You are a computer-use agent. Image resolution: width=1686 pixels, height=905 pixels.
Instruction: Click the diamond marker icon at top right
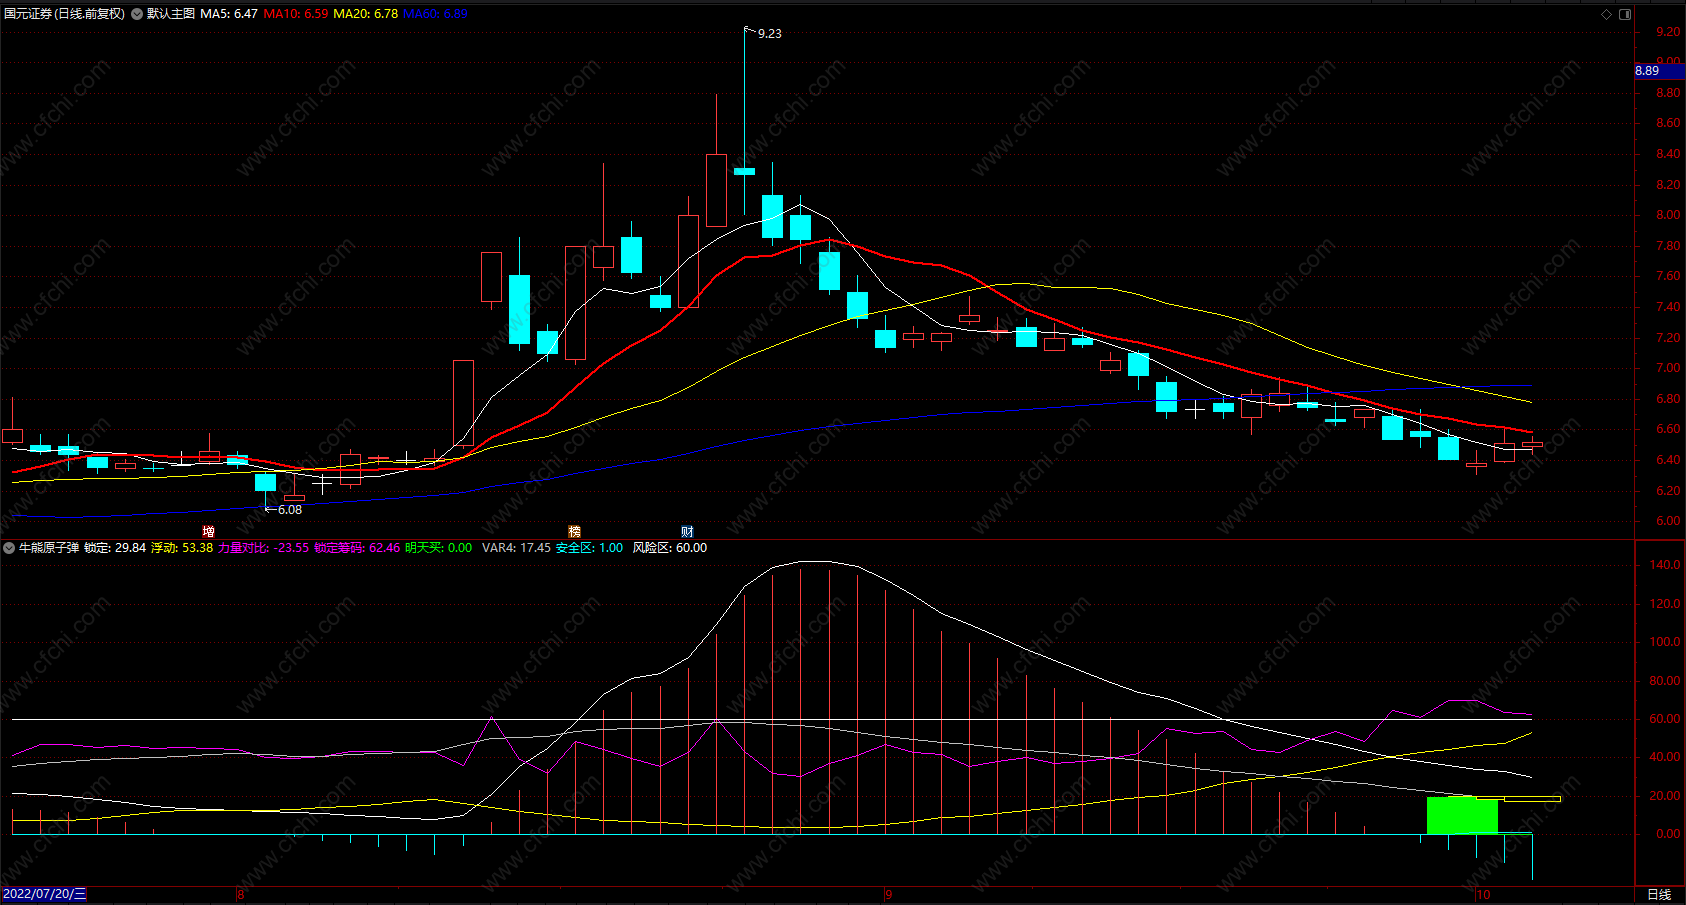[1607, 14]
